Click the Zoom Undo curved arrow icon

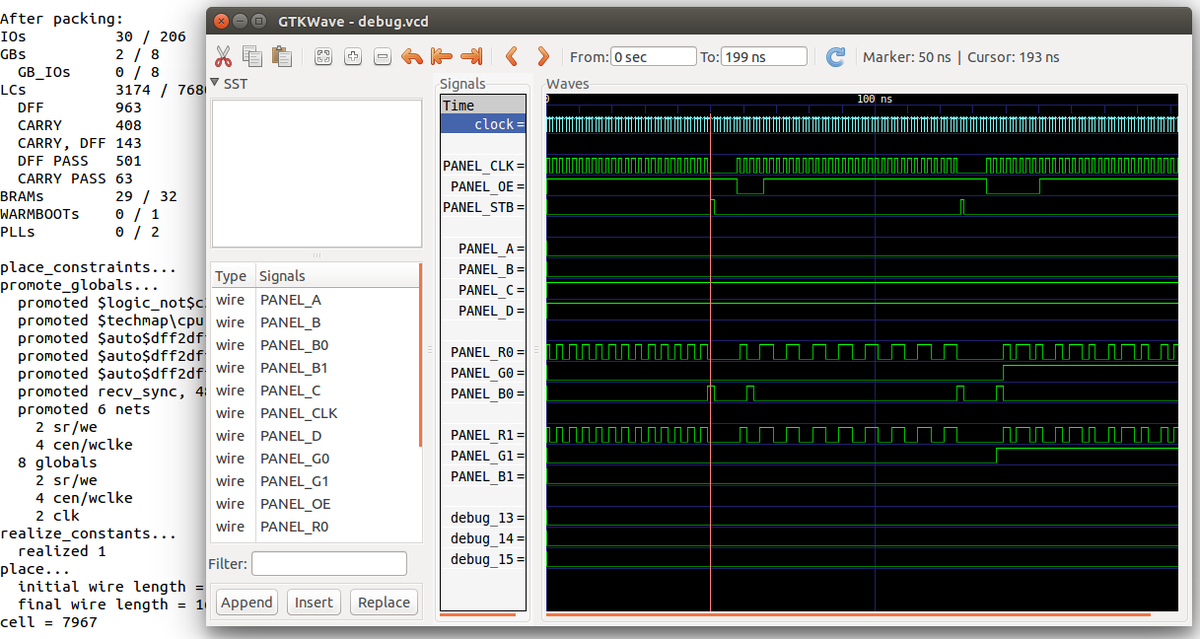click(412, 57)
